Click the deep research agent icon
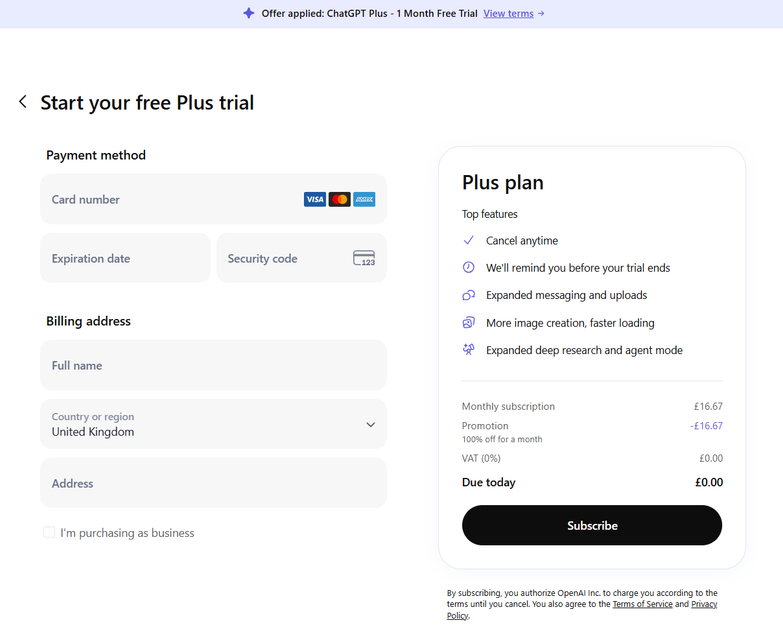783x640 pixels. [x=468, y=350]
